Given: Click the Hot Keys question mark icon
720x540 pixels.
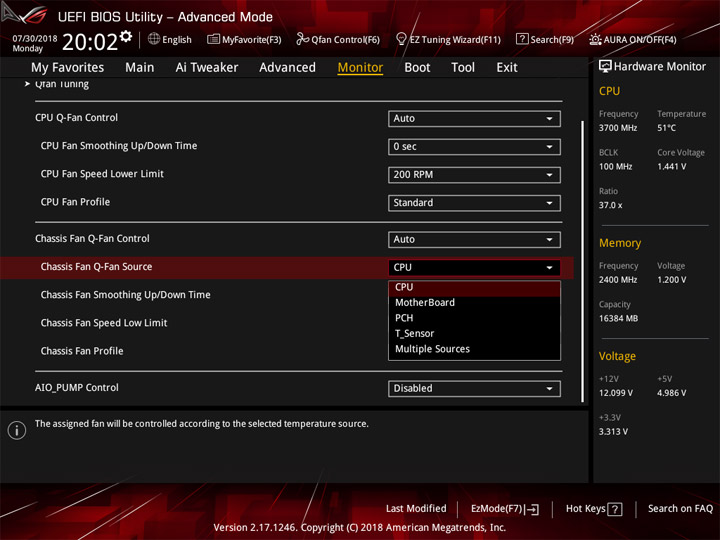Looking at the screenshot, I should click(614, 509).
